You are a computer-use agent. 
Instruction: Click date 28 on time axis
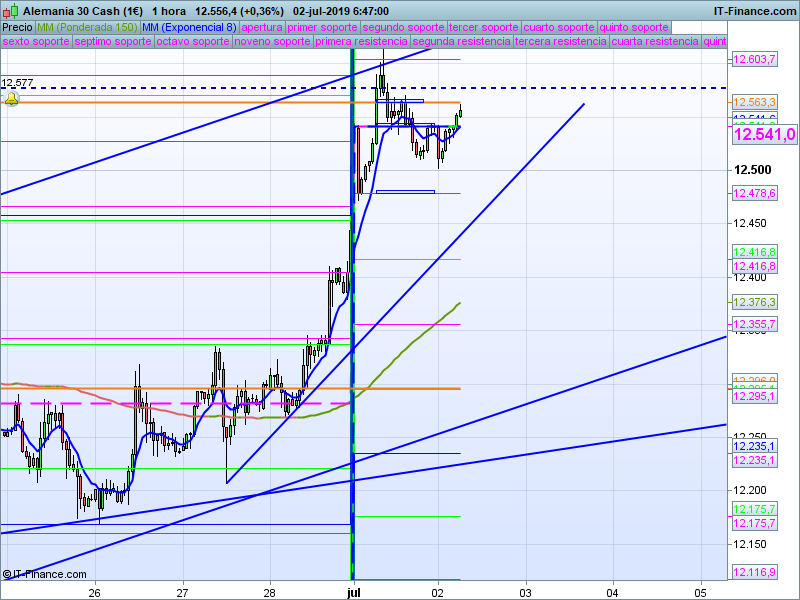pyautogui.click(x=269, y=593)
